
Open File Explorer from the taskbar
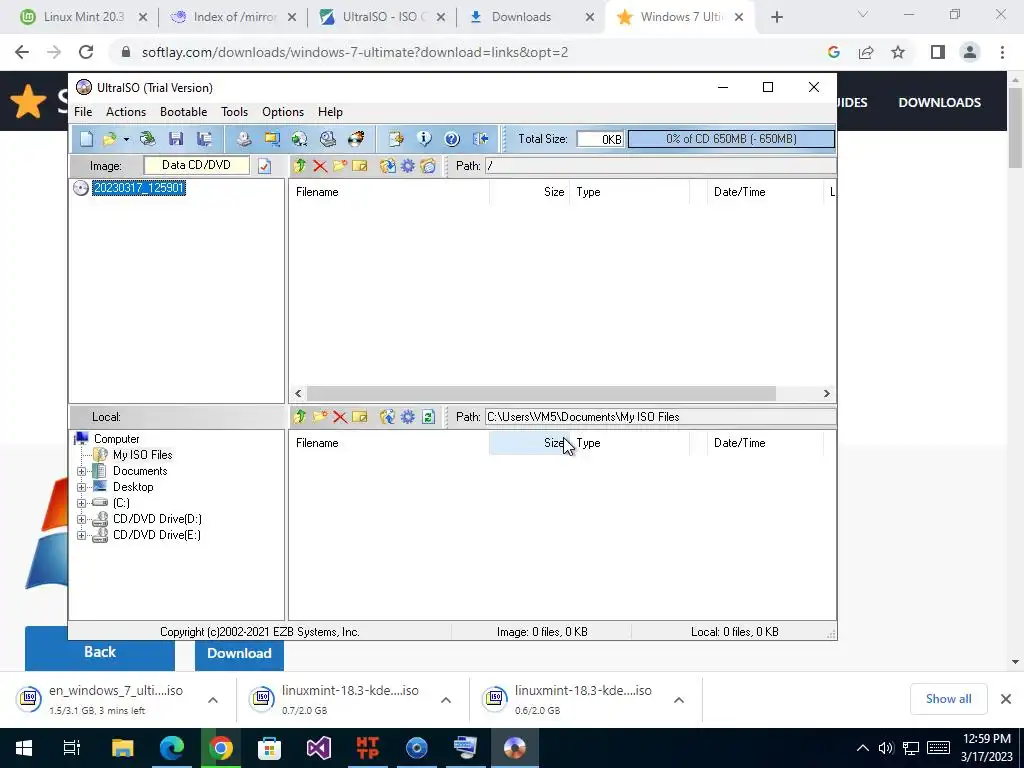122,748
